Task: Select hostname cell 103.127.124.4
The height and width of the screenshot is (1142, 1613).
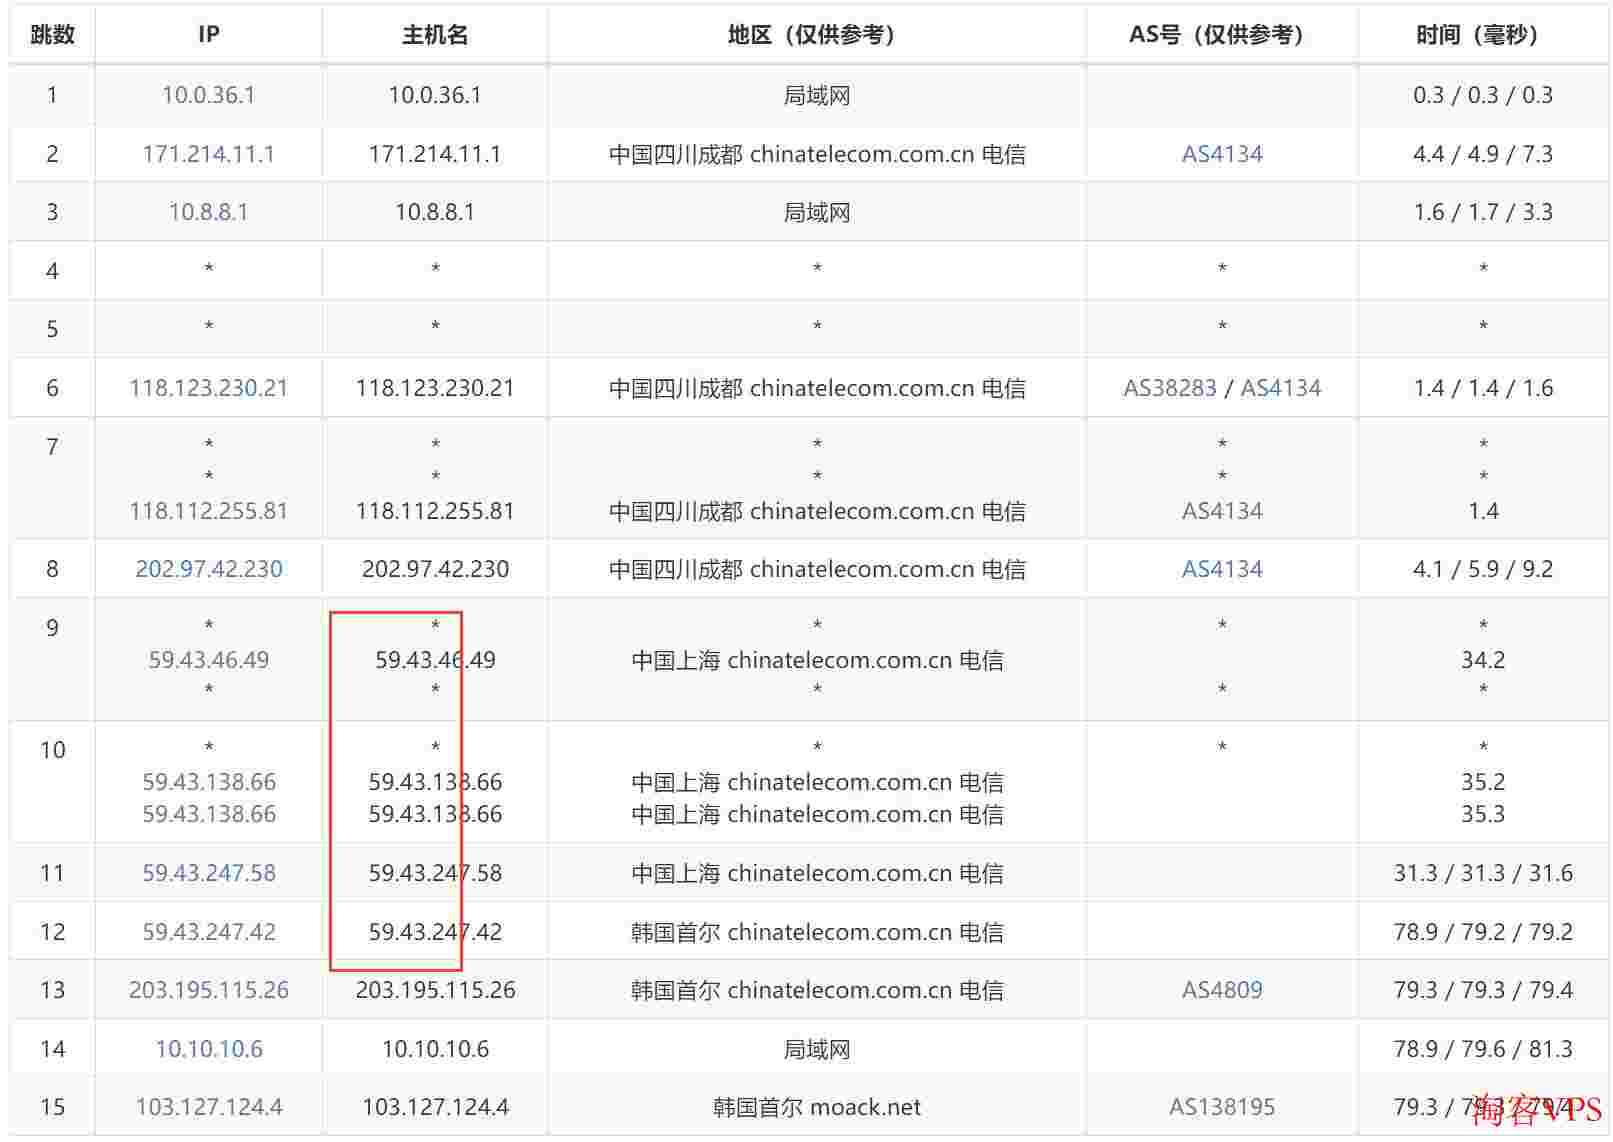Action: (x=435, y=1107)
